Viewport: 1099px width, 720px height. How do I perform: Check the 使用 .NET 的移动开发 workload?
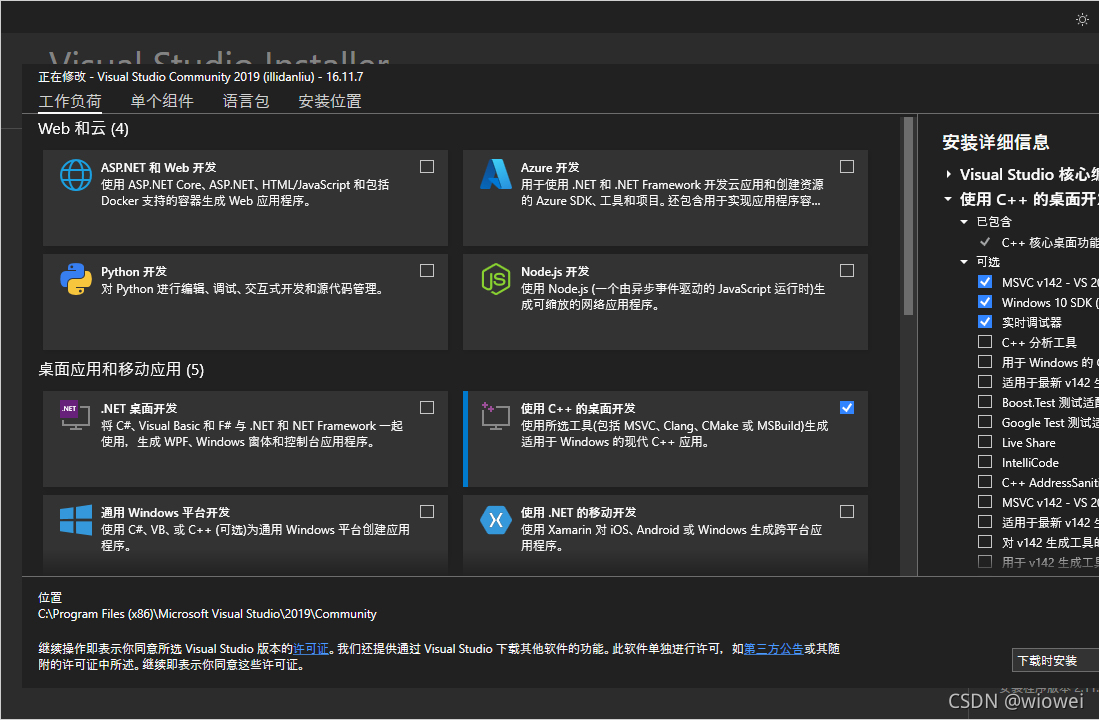847,512
